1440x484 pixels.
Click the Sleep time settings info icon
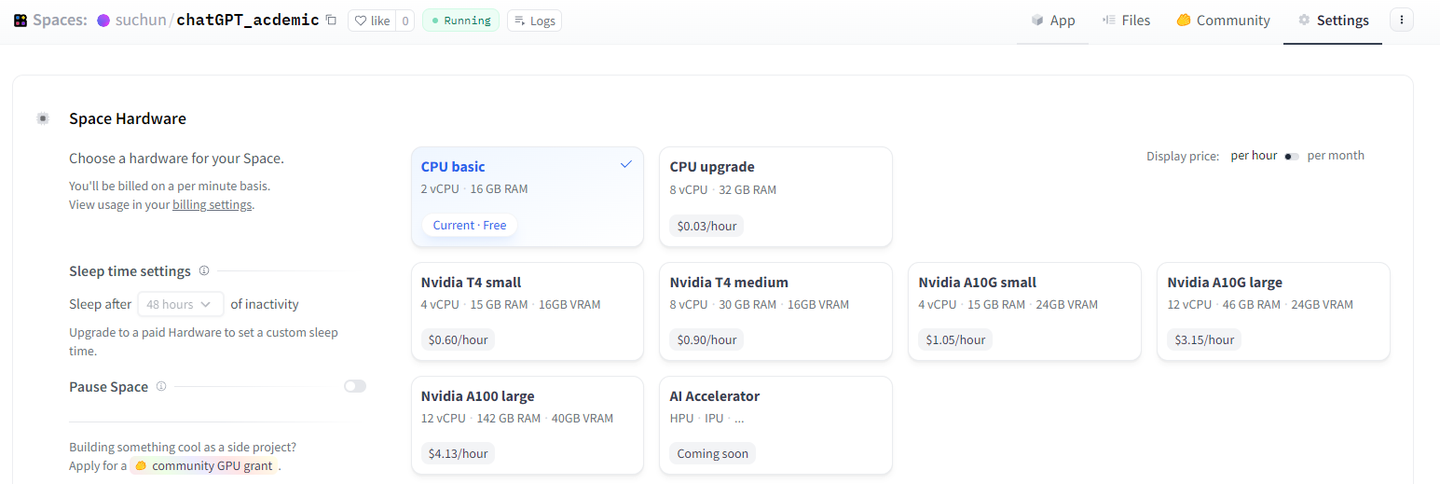pyautogui.click(x=204, y=271)
